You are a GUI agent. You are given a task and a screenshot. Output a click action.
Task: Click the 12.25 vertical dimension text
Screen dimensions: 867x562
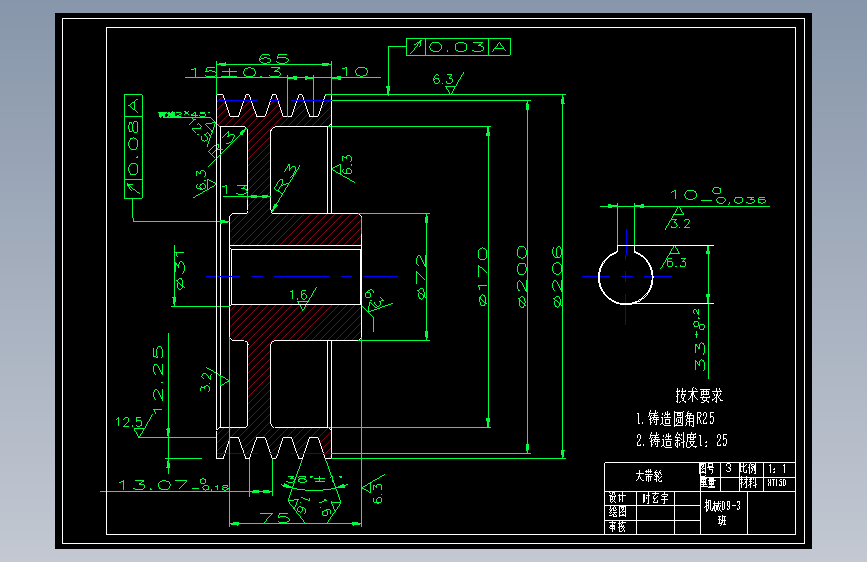coord(158,379)
